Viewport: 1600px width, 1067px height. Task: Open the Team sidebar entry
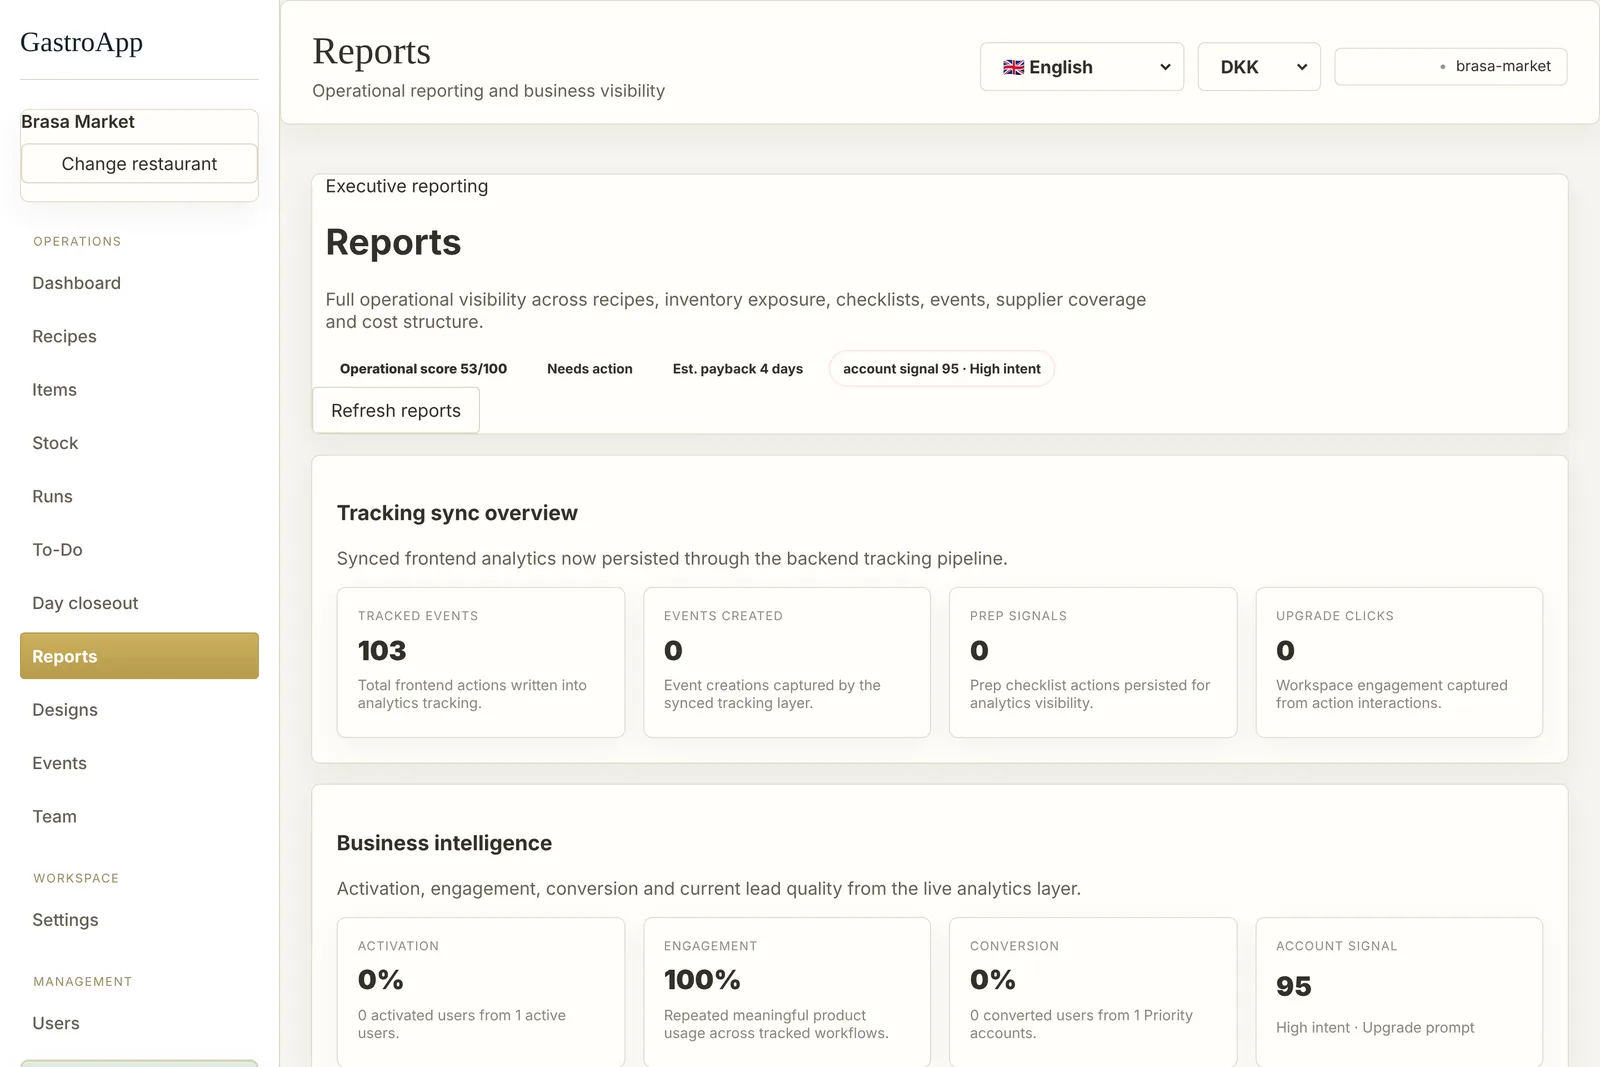[x=139, y=816]
